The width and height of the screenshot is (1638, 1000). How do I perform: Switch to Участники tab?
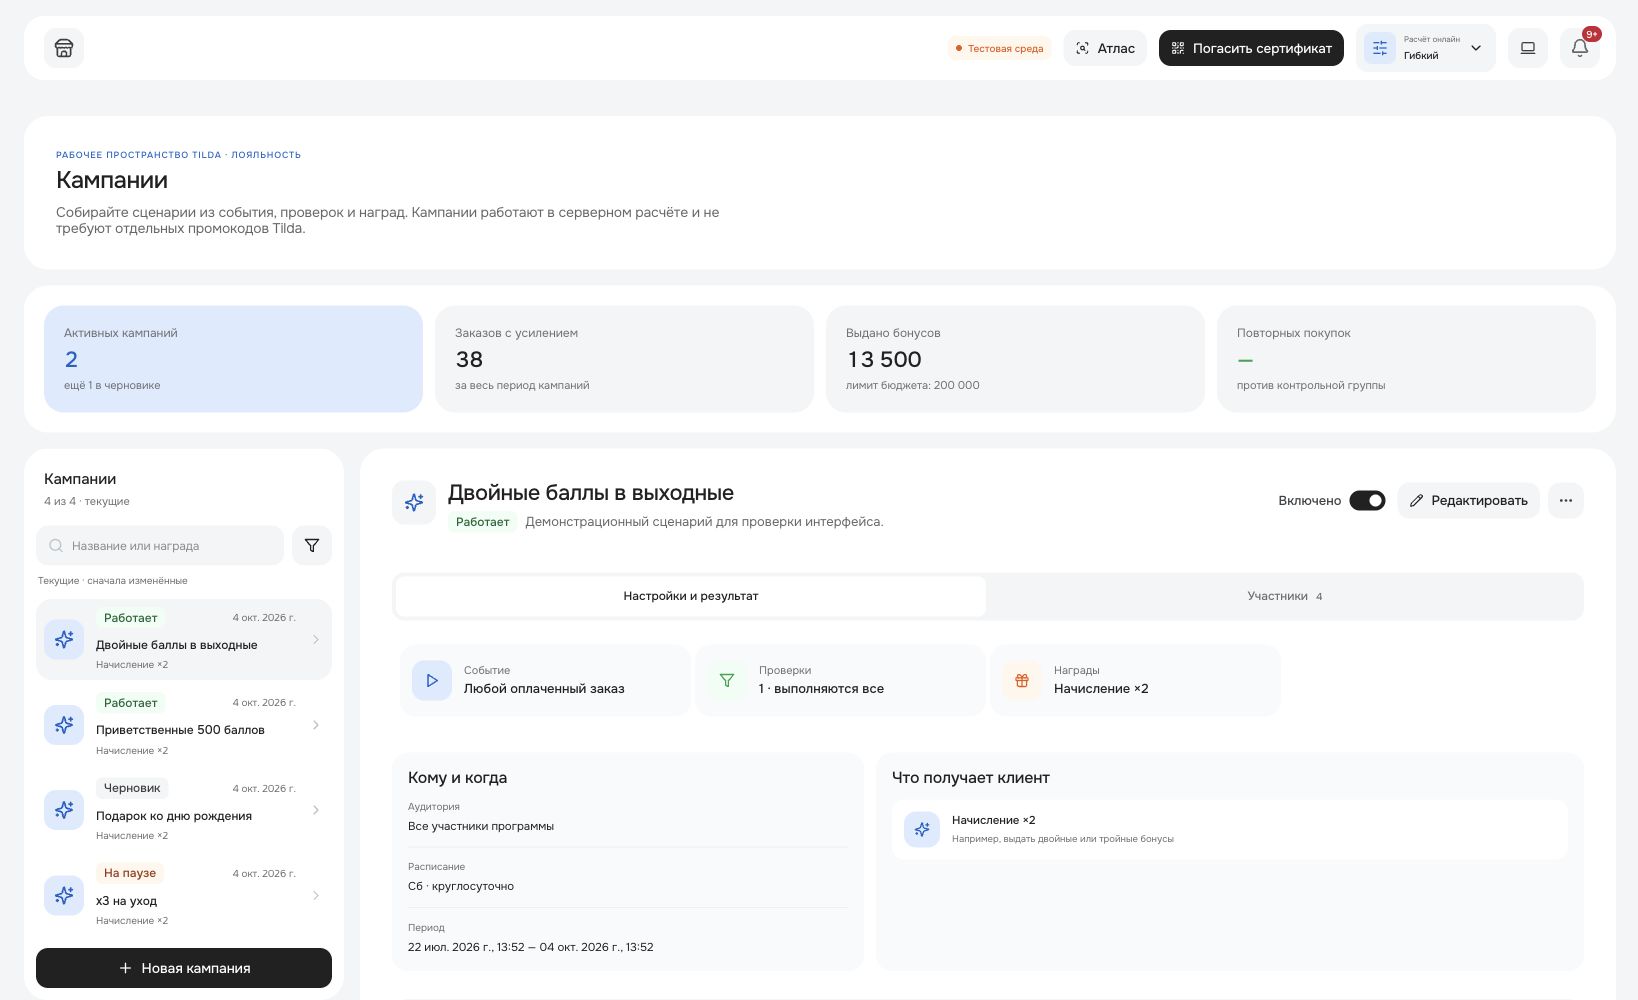pos(1284,596)
